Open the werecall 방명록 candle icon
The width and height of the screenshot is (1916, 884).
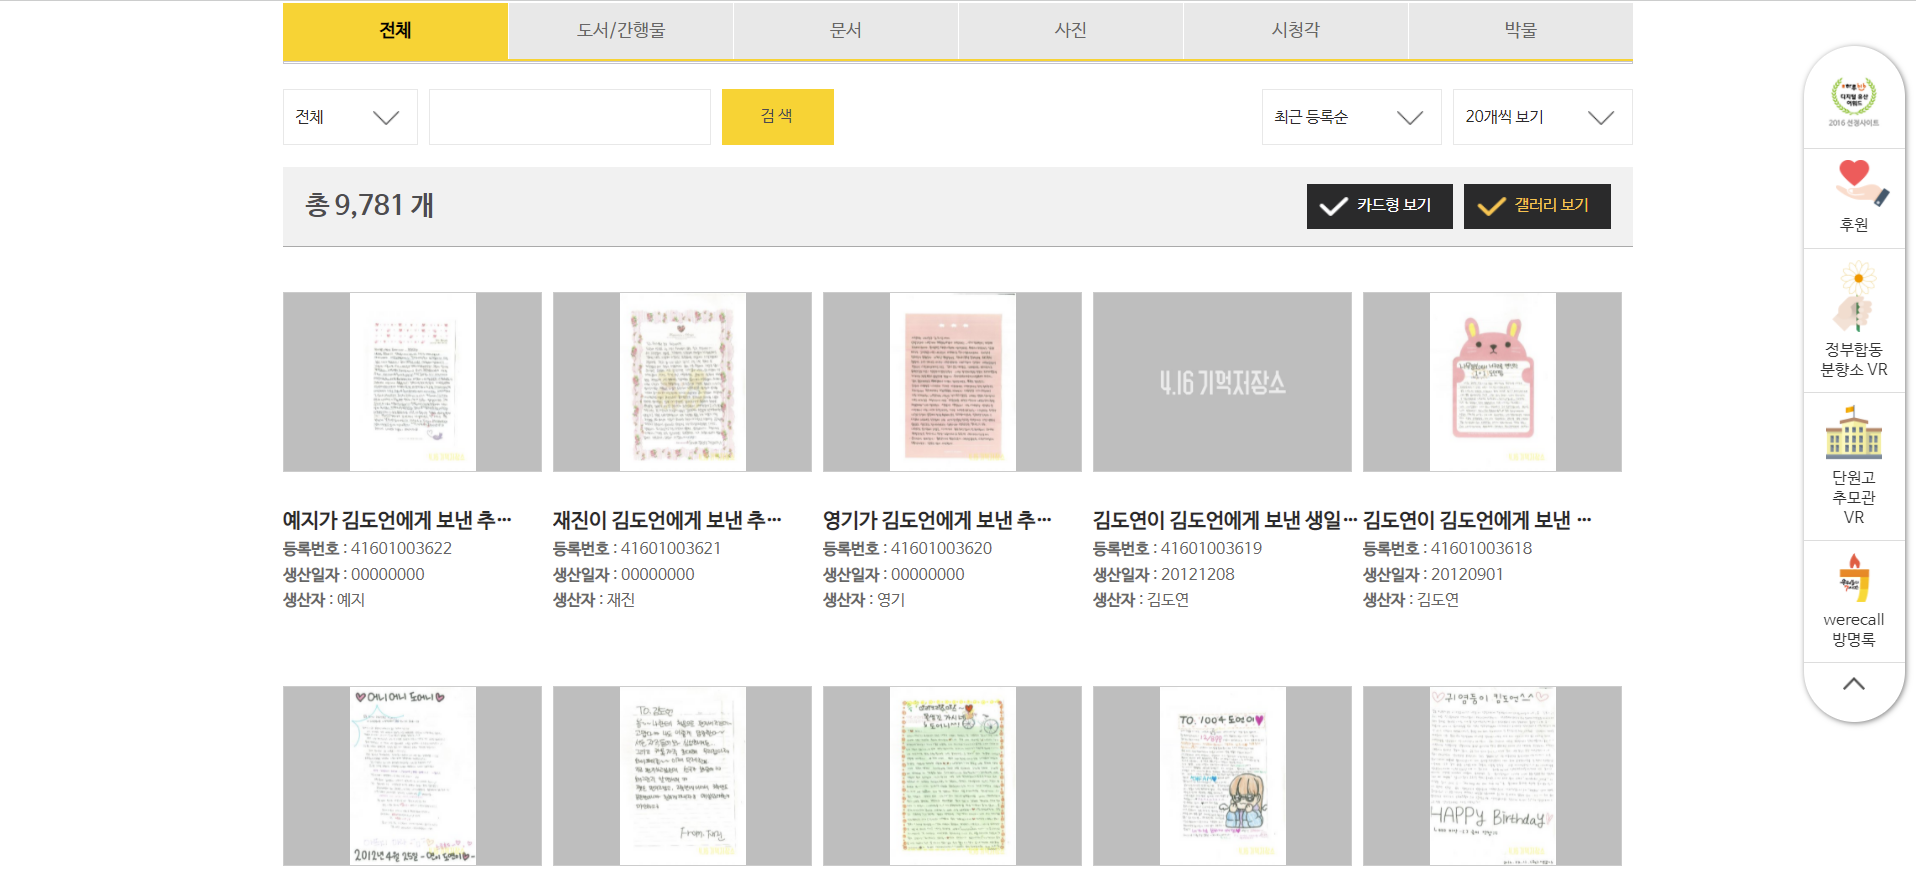pyautogui.click(x=1854, y=579)
